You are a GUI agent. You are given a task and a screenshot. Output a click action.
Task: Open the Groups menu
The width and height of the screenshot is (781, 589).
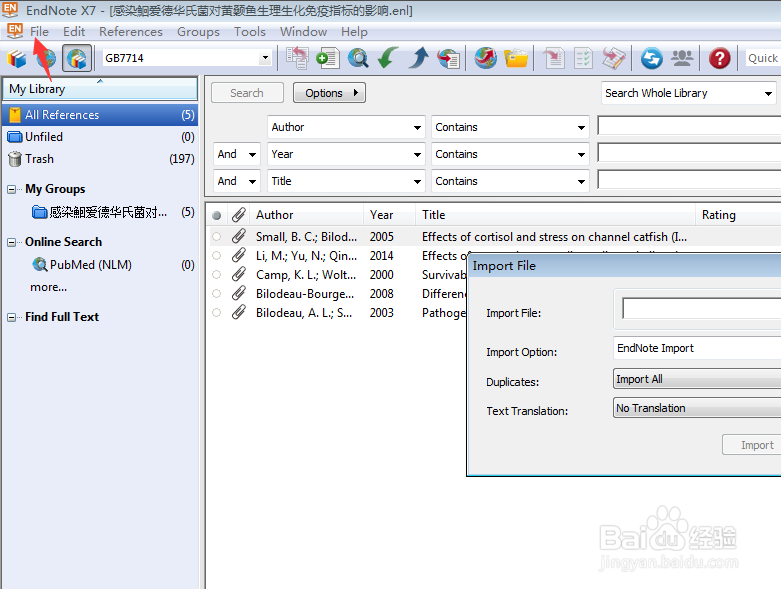[198, 31]
